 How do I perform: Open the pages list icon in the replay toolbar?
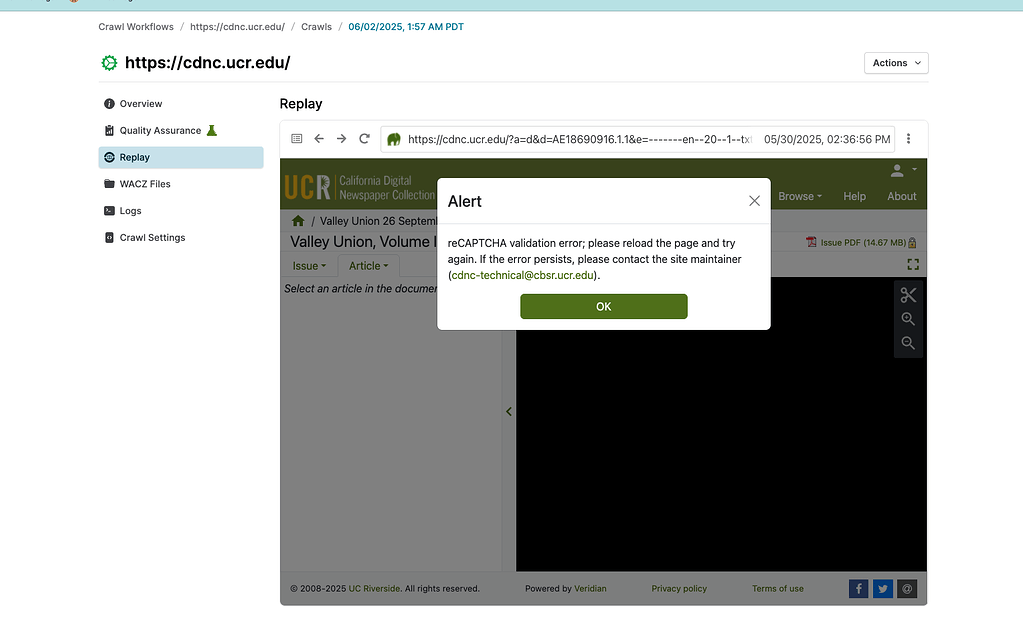click(x=295, y=139)
